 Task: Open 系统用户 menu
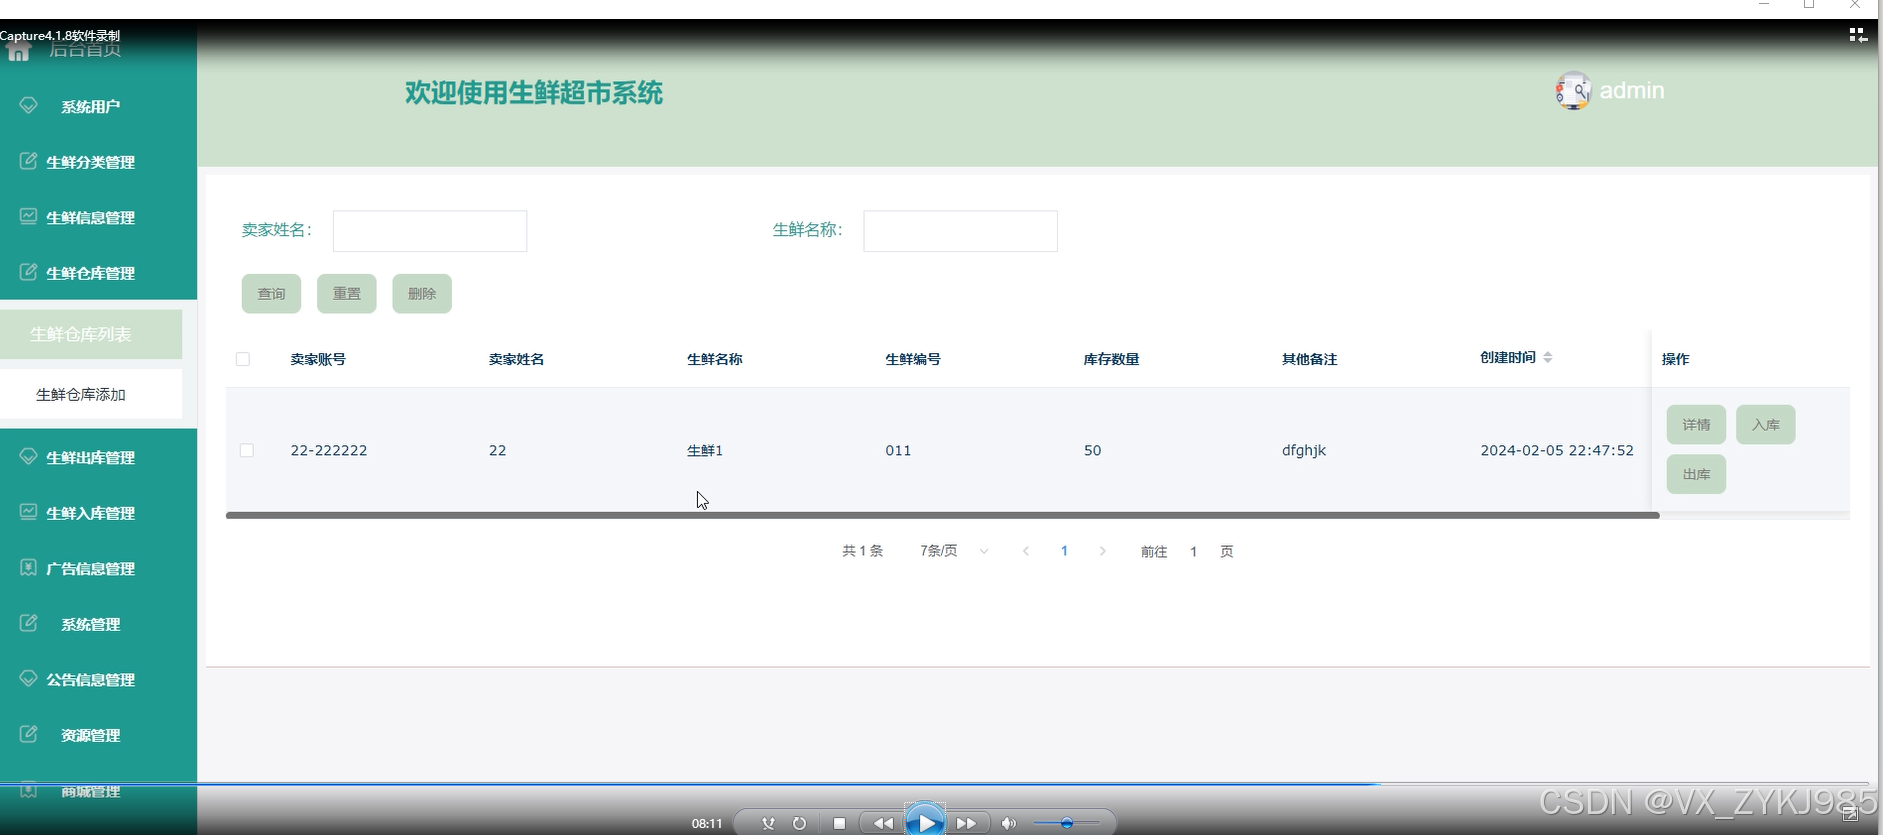(x=98, y=106)
